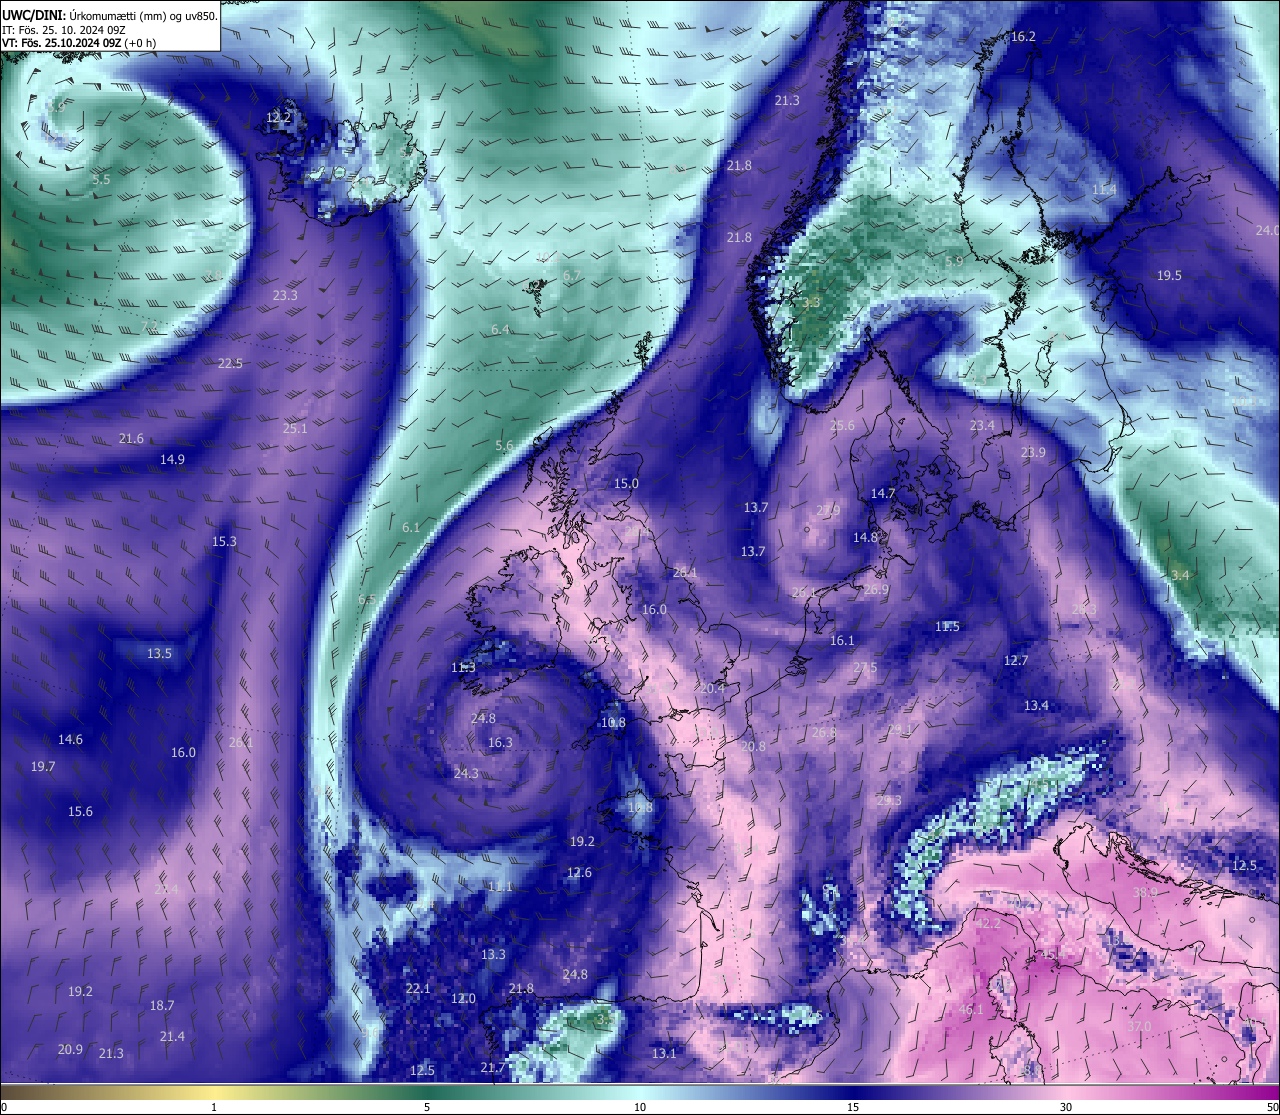This screenshot has height=1115, width=1280.
Task: Pick the 22.5 value label
Action: coord(230,363)
